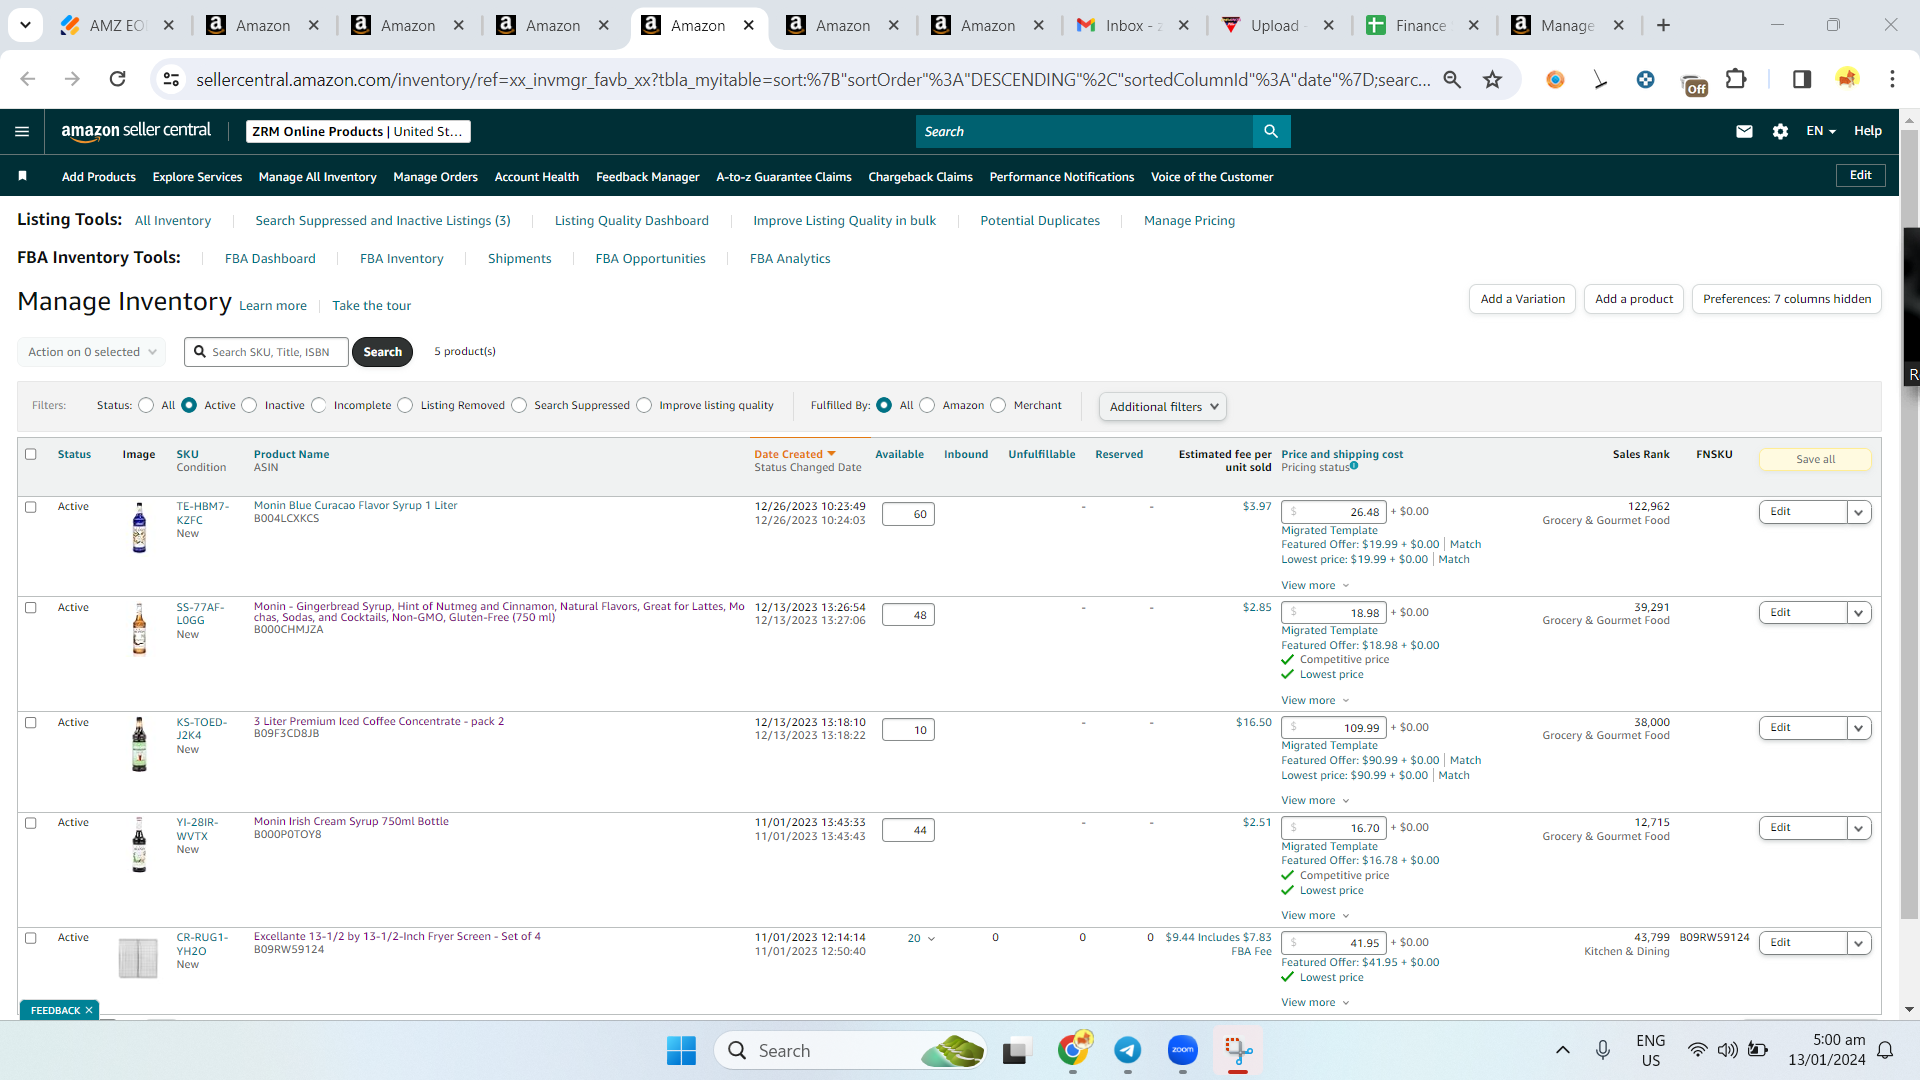This screenshot has width=1920, height=1080.
Task: Open Preferences: 7 columns hidden
Action: (1786, 299)
